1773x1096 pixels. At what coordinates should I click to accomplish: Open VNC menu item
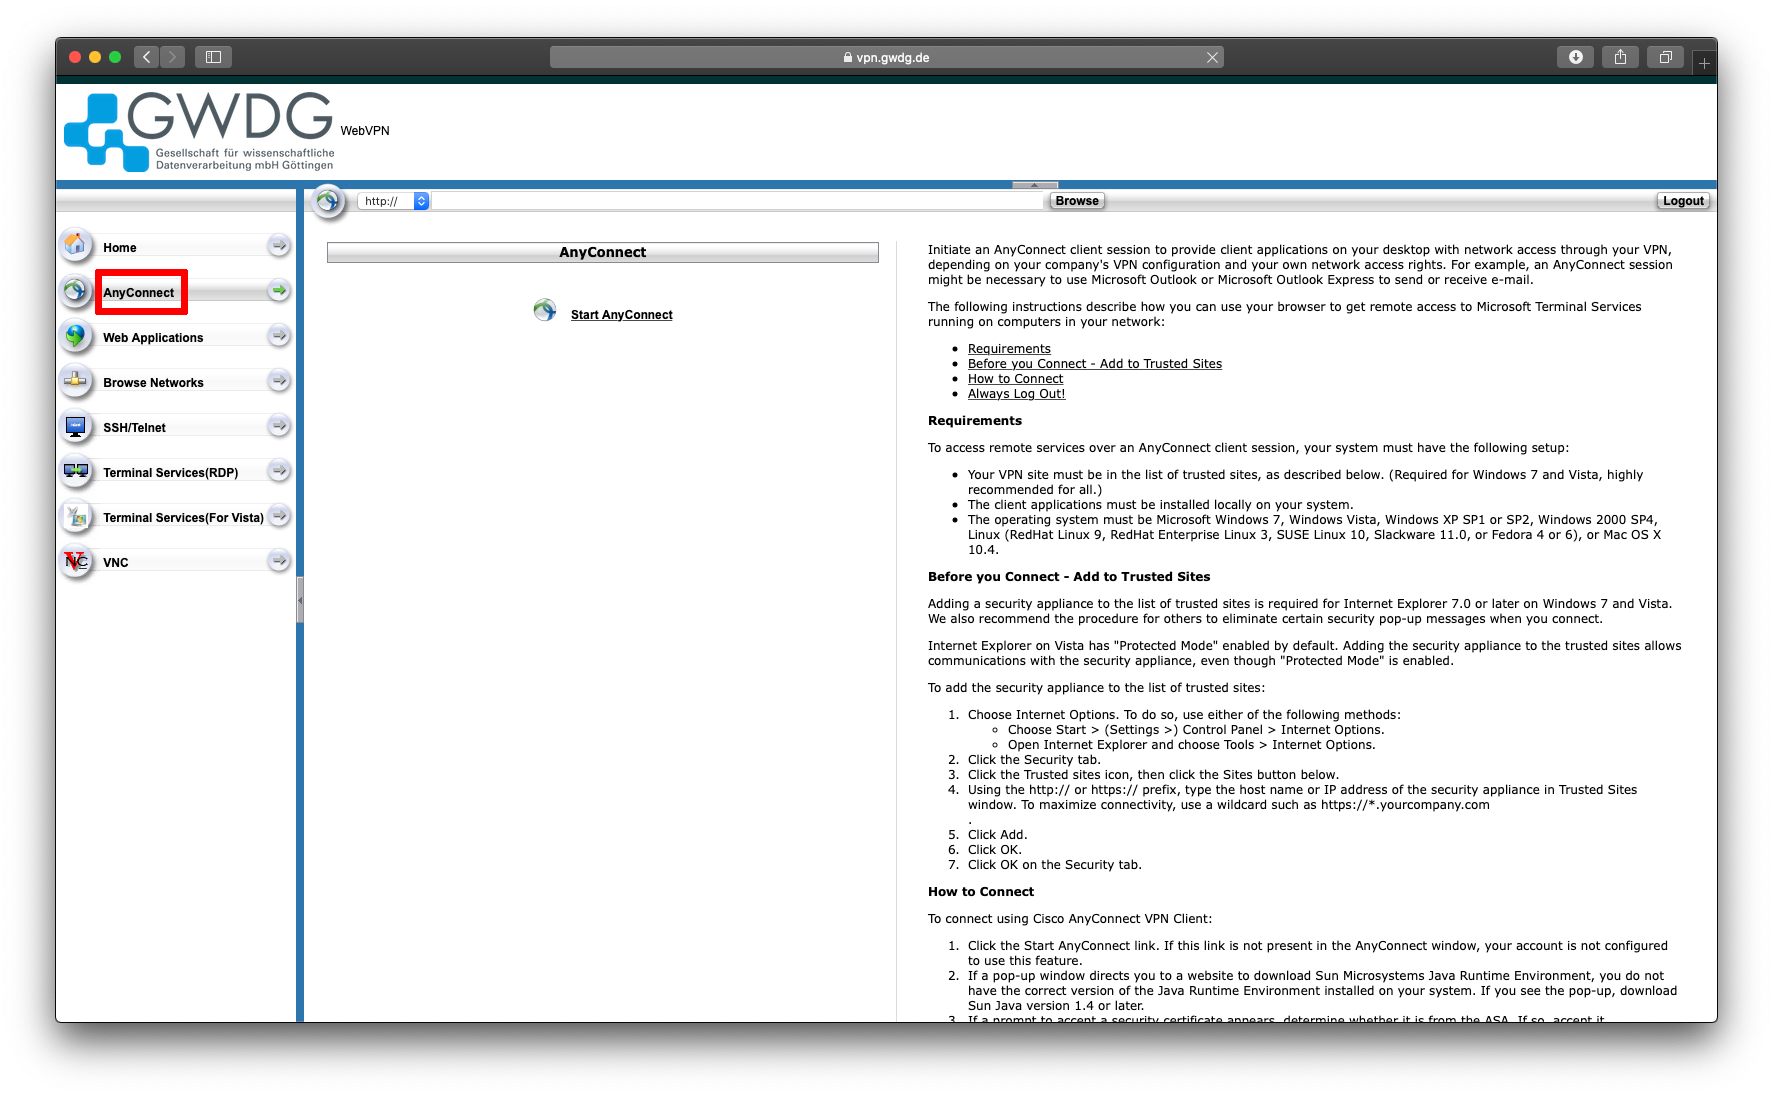(116, 563)
